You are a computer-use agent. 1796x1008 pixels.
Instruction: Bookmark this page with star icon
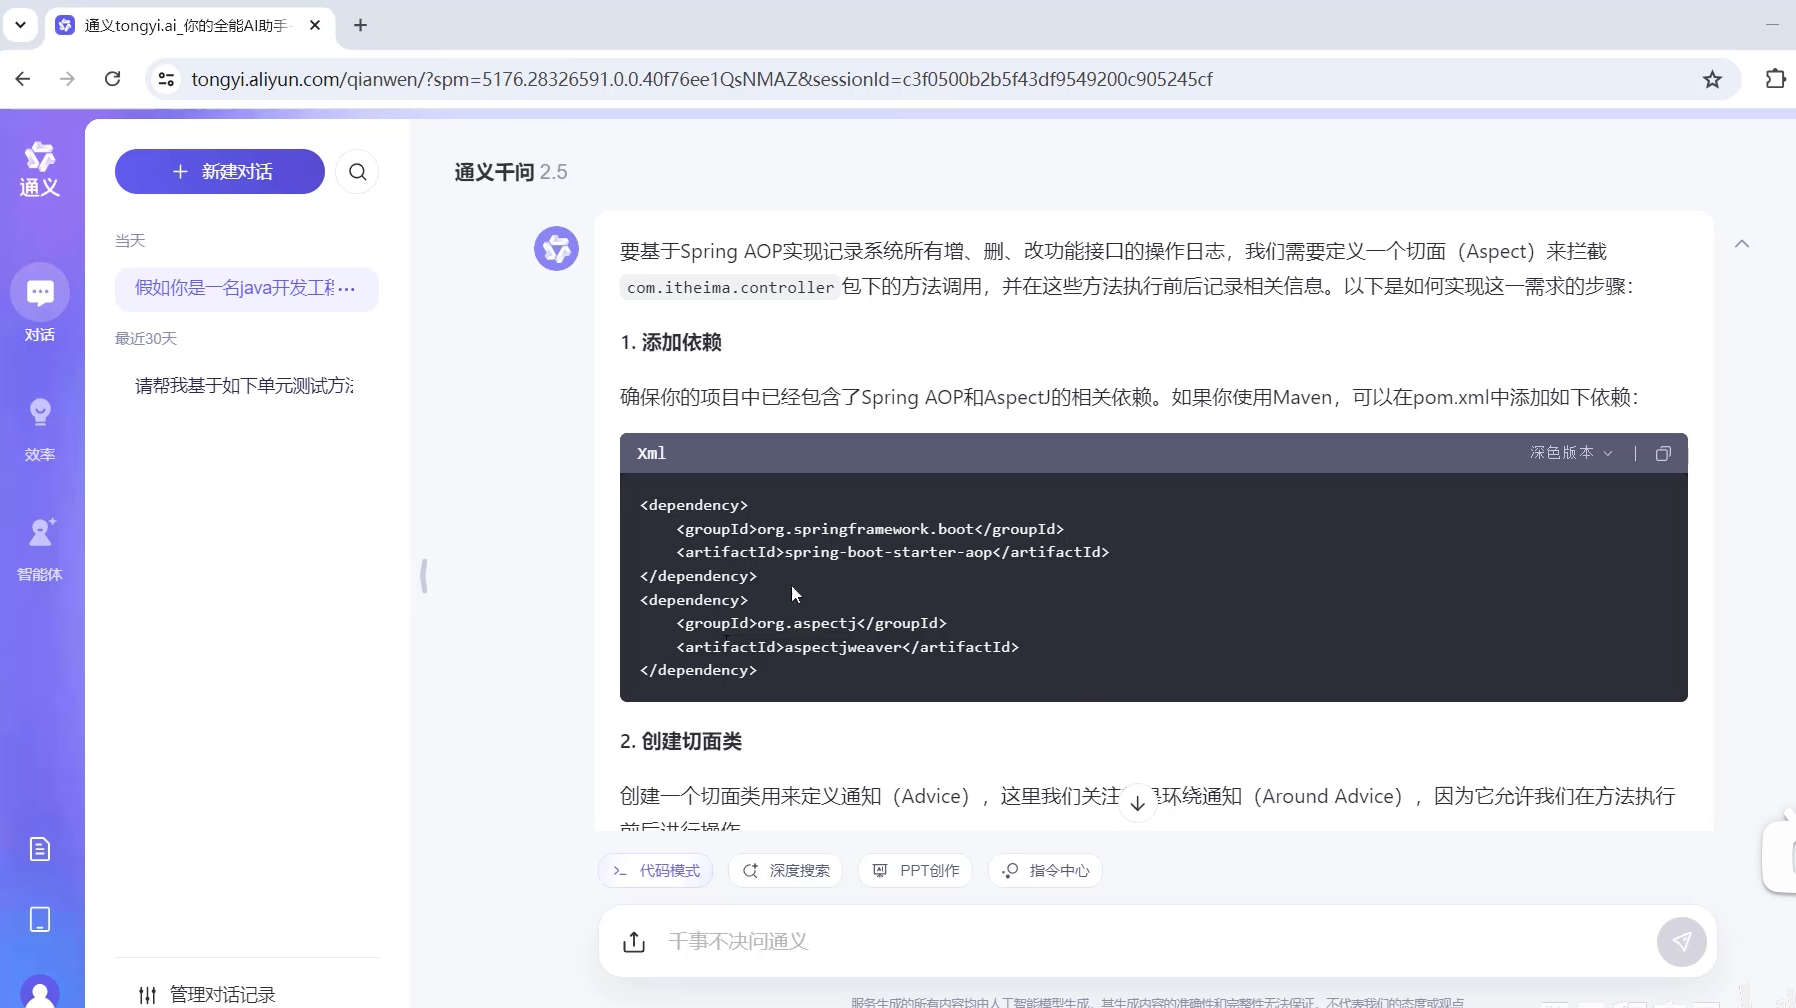coord(1712,79)
